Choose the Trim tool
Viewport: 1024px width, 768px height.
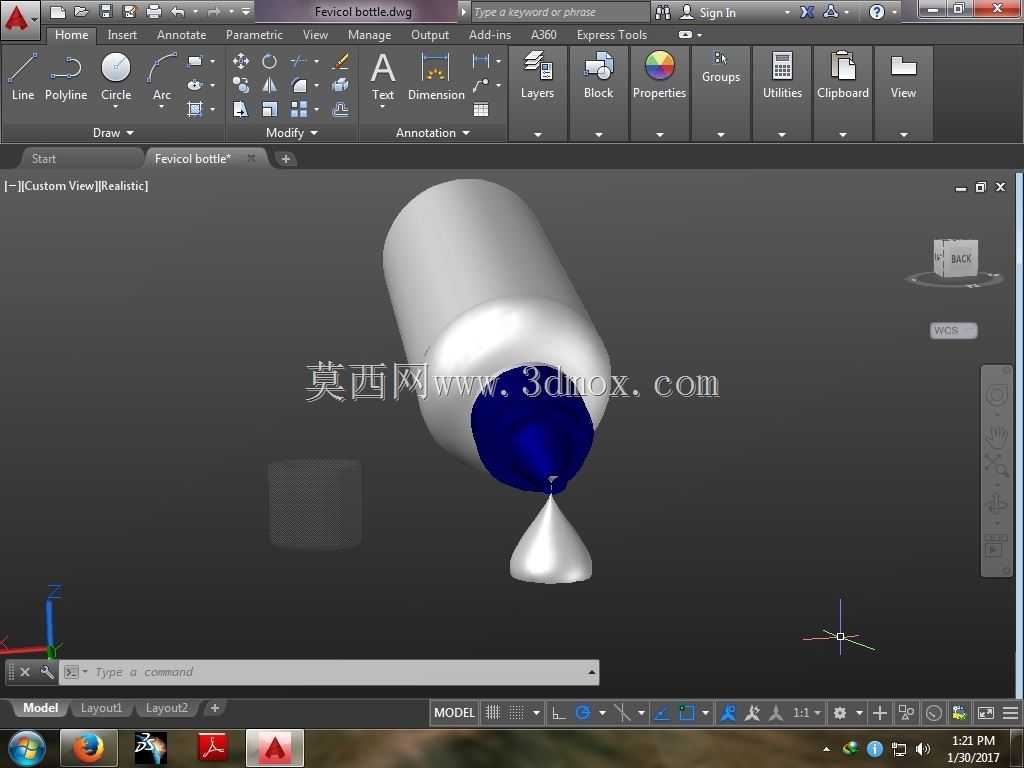[x=299, y=61]
